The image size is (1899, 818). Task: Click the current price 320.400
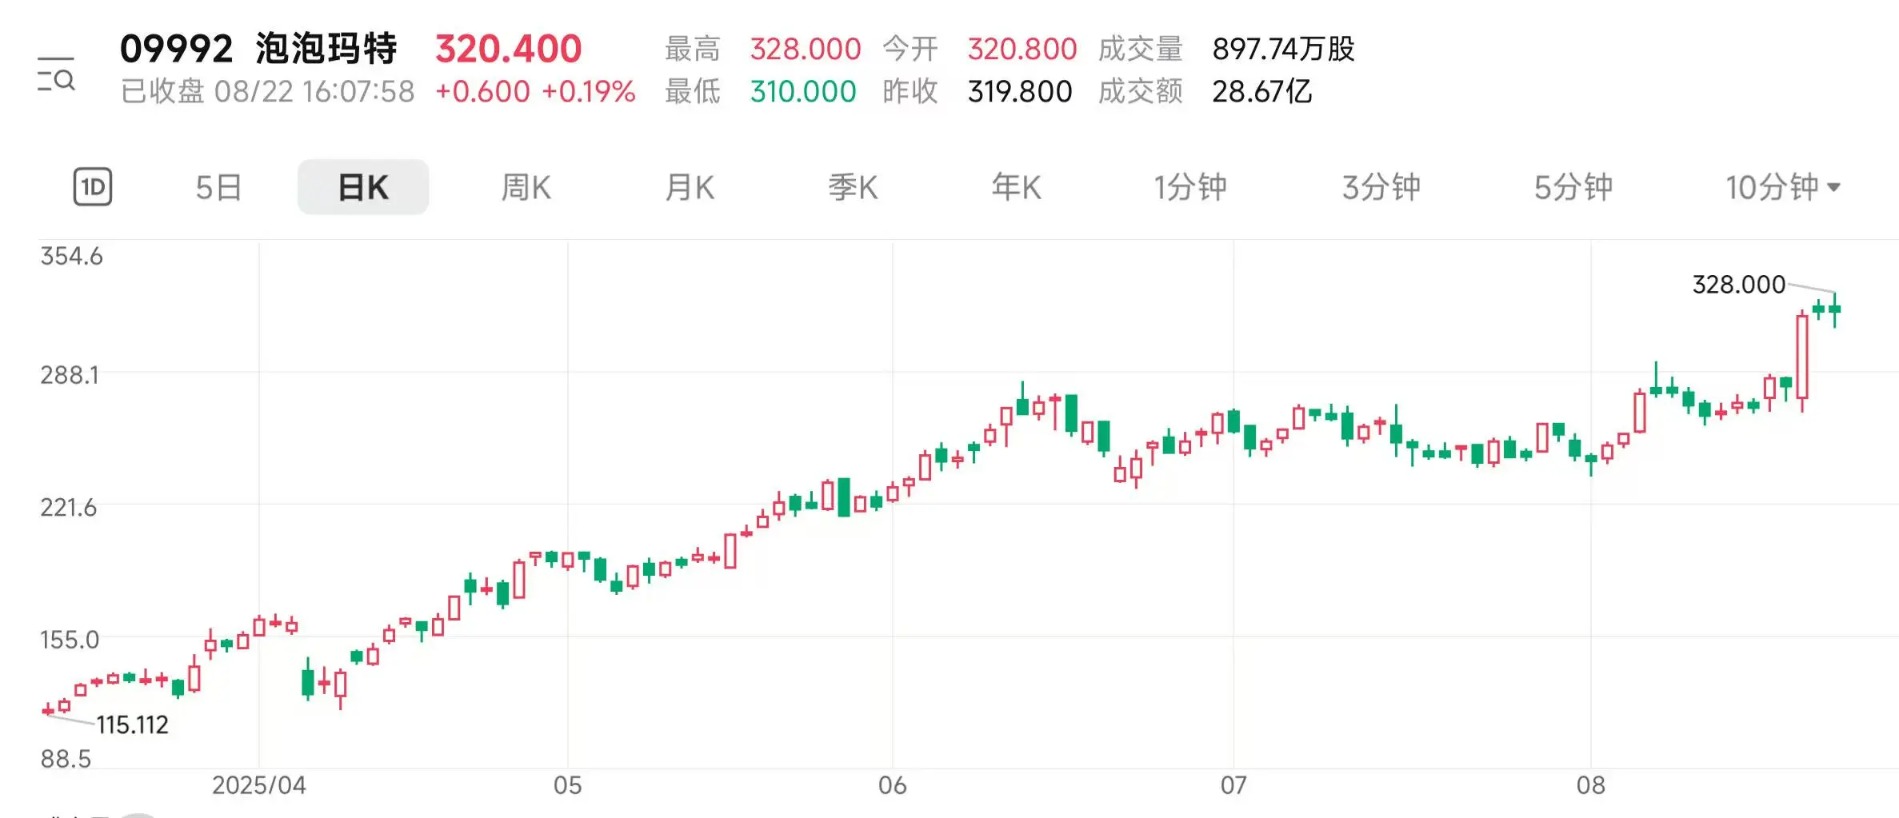click(x=508, y=48)
